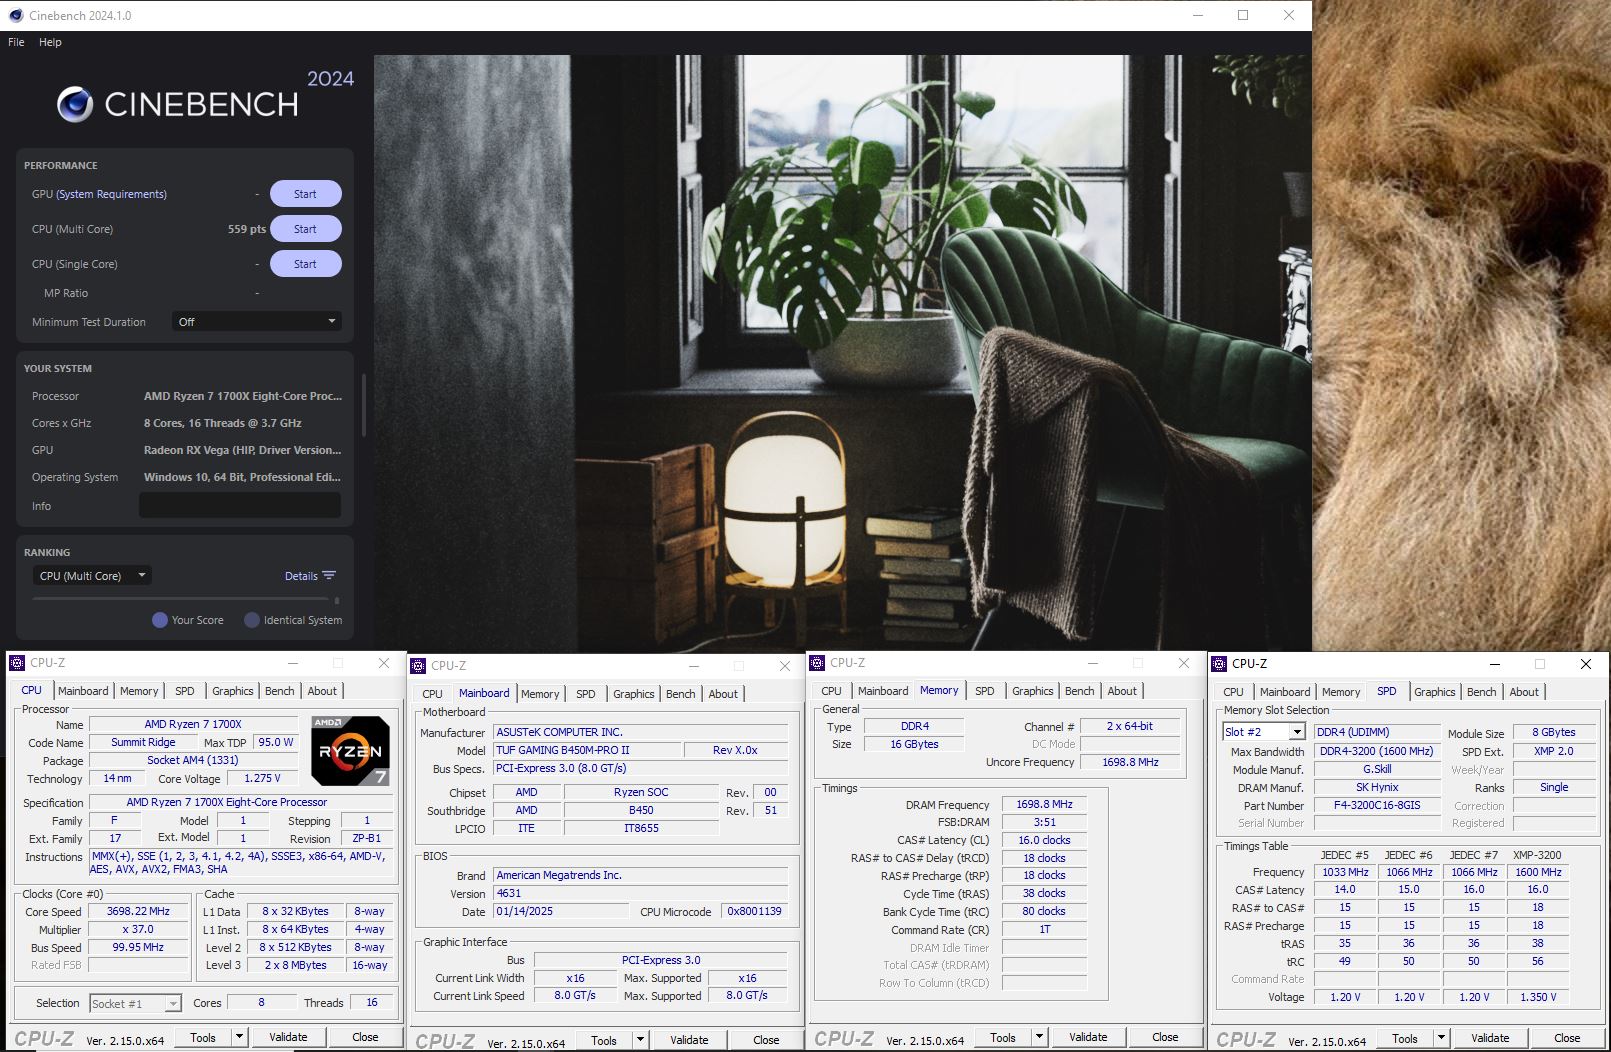Click CPU-Z Memory window title icon
Image resolution: width=1611 pixels, height=1052 pixels.
pos(818,663)
